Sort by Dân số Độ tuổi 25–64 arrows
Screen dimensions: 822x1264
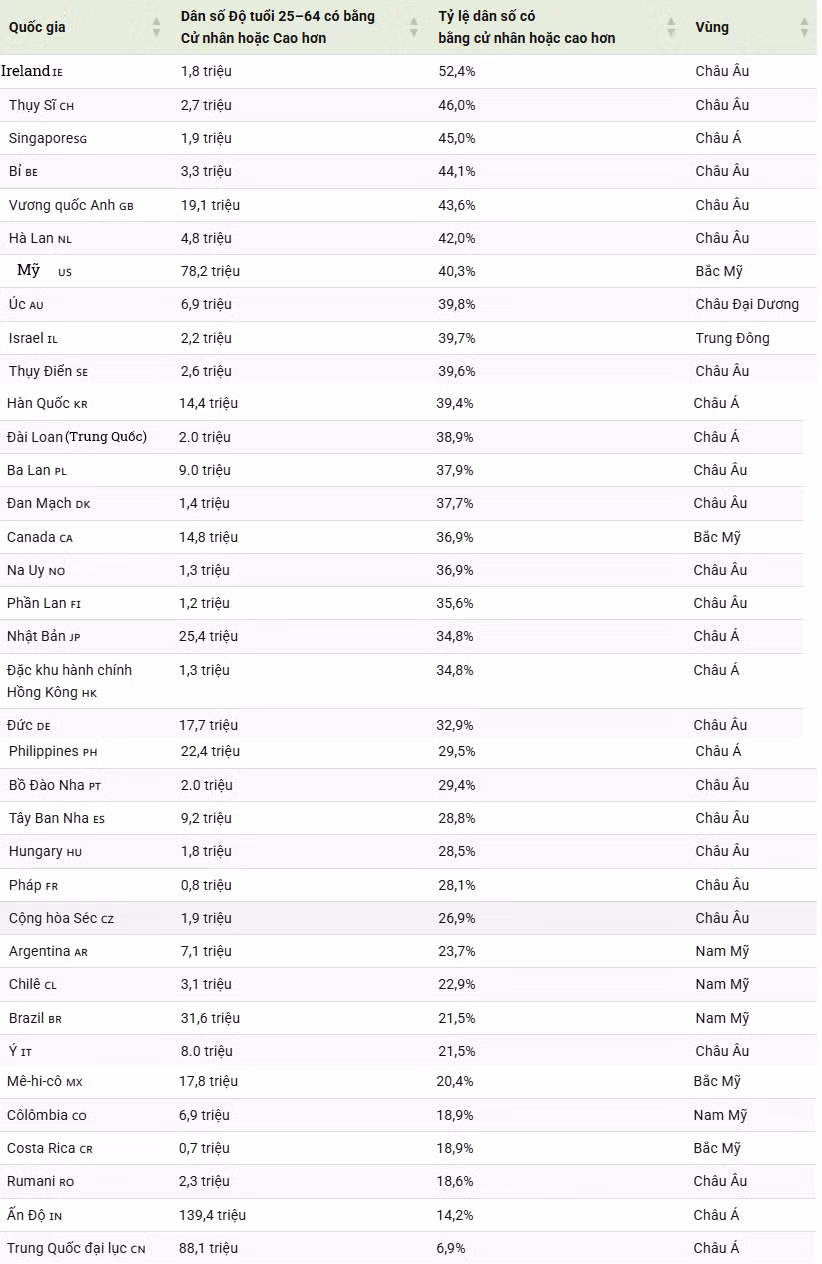point(414,28)
